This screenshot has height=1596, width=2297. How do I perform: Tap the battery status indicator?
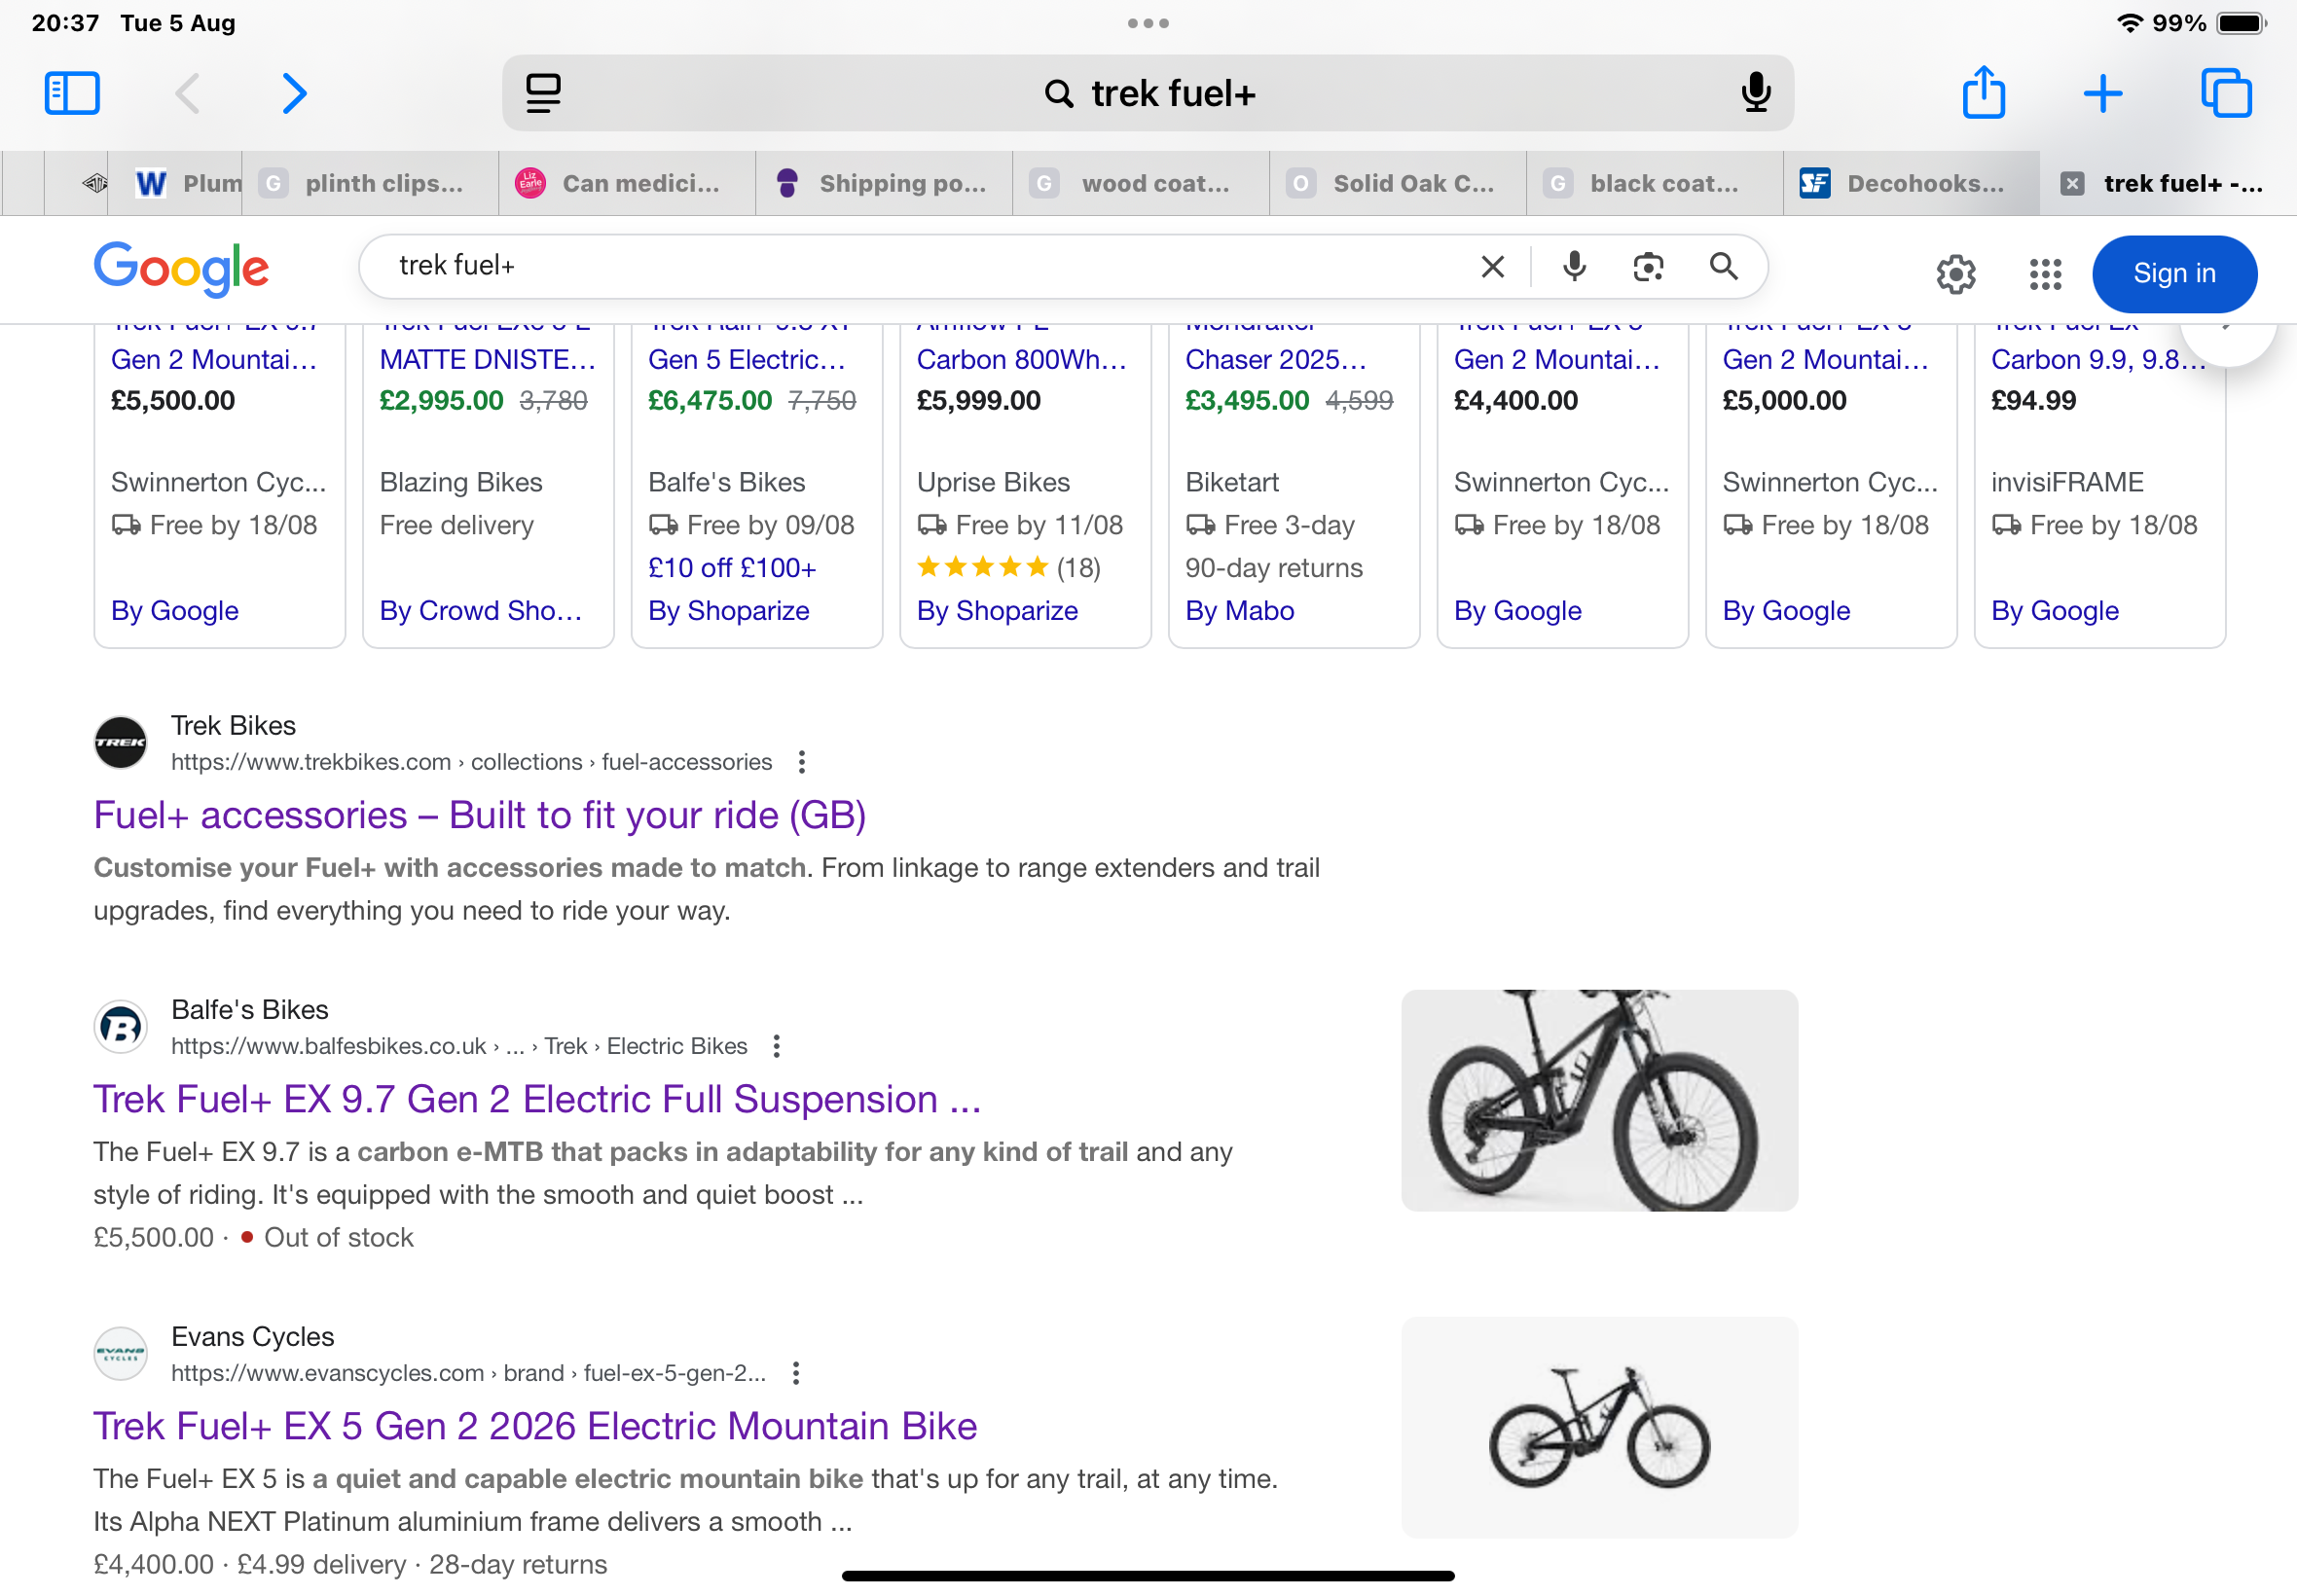(x=2241, y=23)
